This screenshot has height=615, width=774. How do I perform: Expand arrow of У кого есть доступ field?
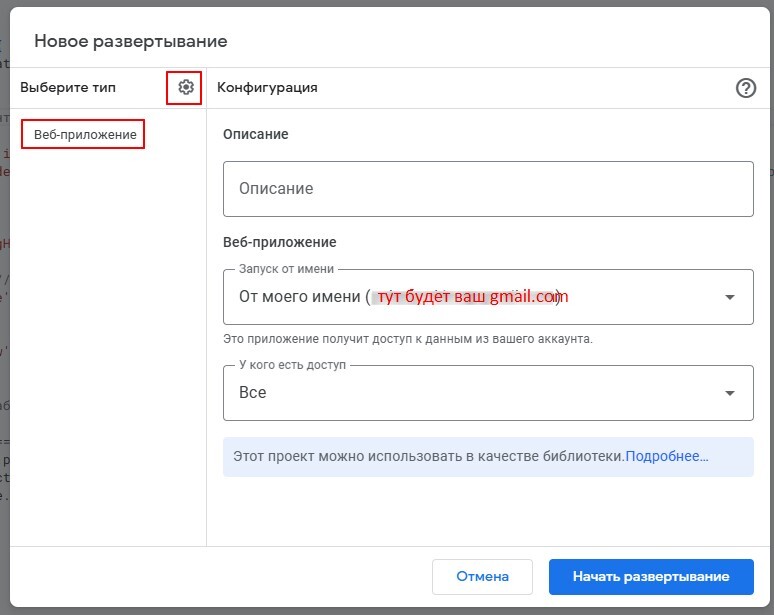[730, 393]
